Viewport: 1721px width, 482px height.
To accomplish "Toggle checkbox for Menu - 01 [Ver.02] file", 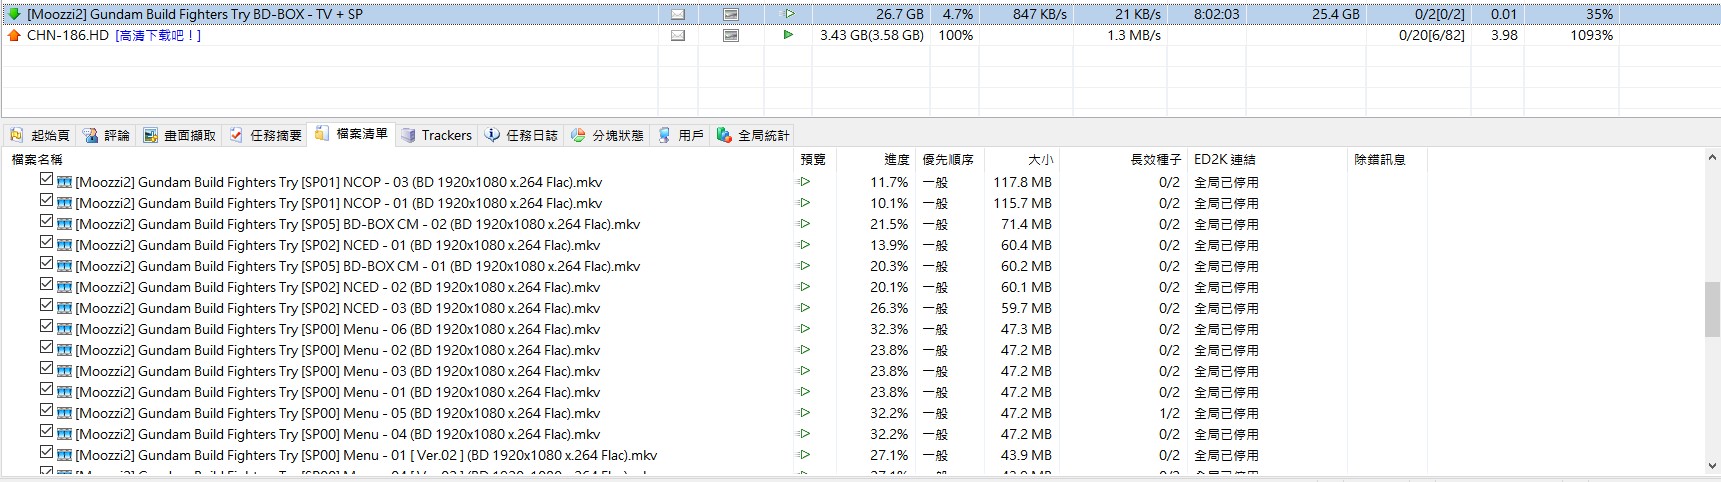I will [46, 452].
